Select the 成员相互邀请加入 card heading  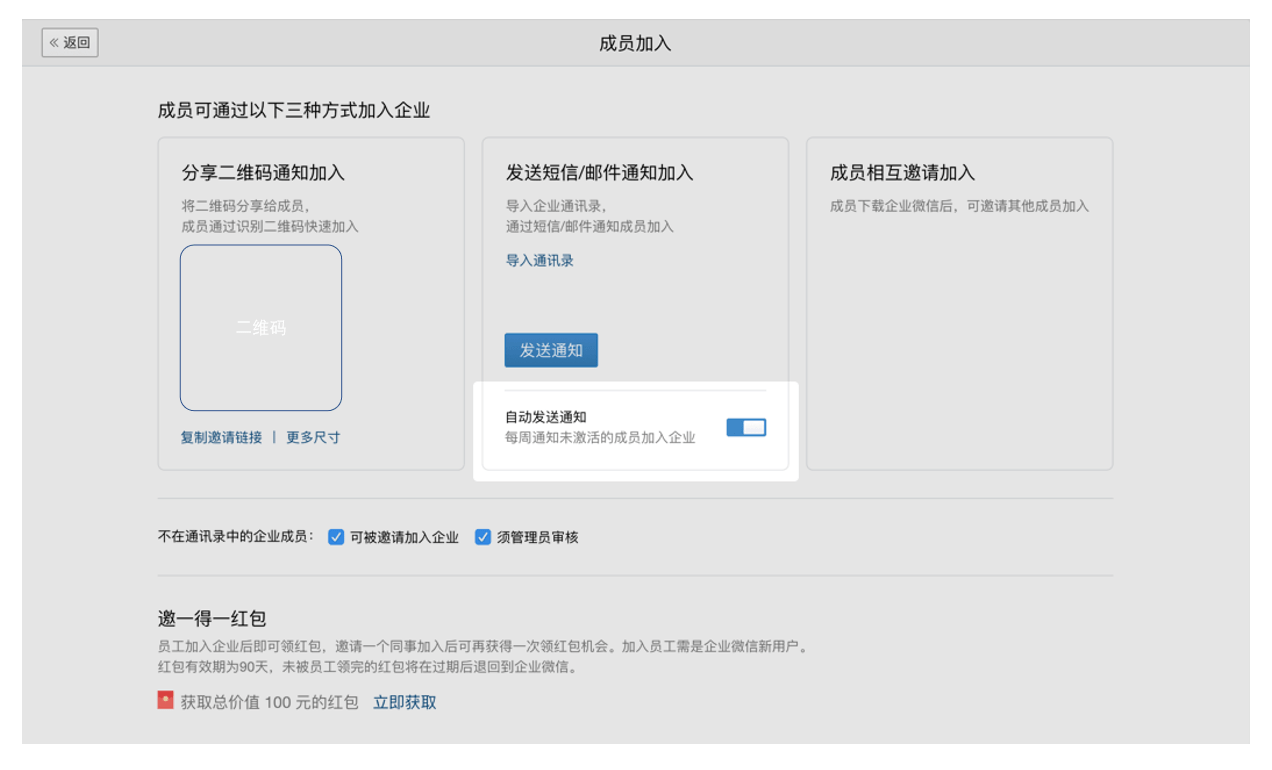[902, 173]
